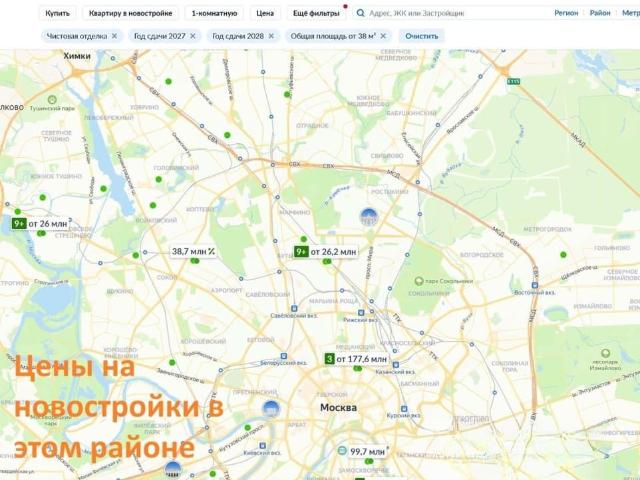Screen dimensions: 640x480
Task: Click the green 9+ badge of 26,2 млн cluster
Action: (x=301, y=251)
